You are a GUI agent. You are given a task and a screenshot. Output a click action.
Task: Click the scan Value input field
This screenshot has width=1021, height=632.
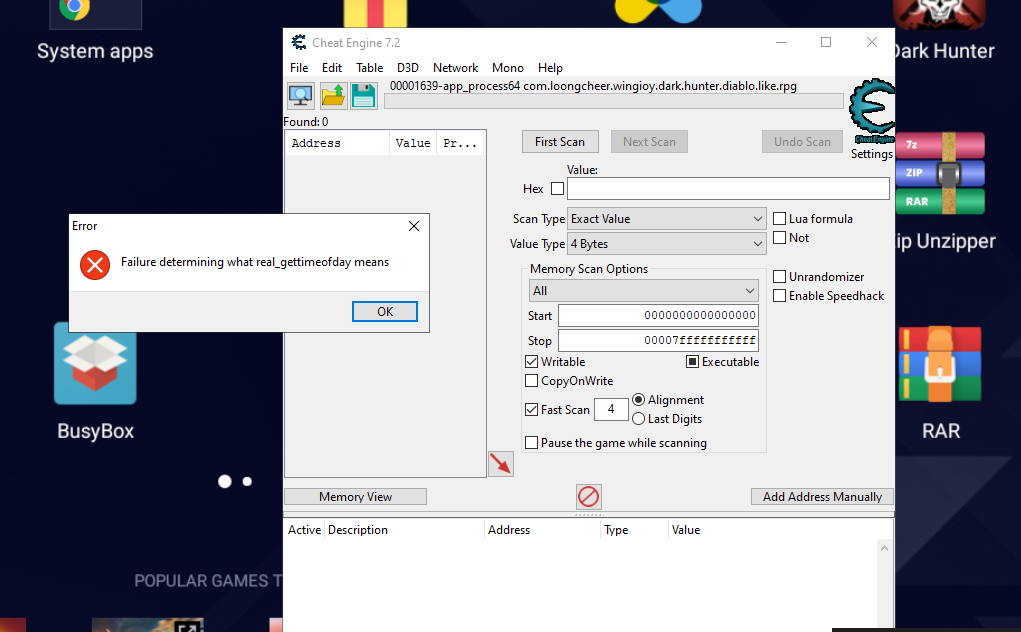pyautogui.click(x=728, y=188)
